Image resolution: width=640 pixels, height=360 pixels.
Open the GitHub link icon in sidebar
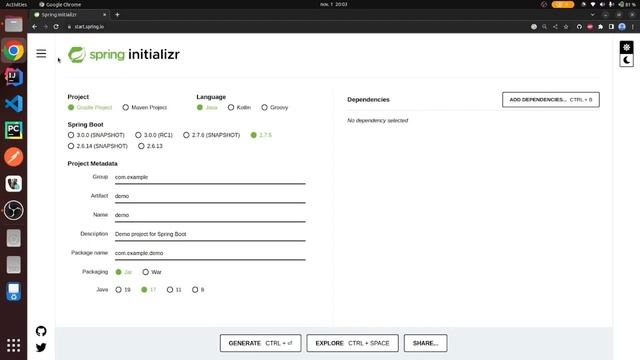(x=41, y=331)
